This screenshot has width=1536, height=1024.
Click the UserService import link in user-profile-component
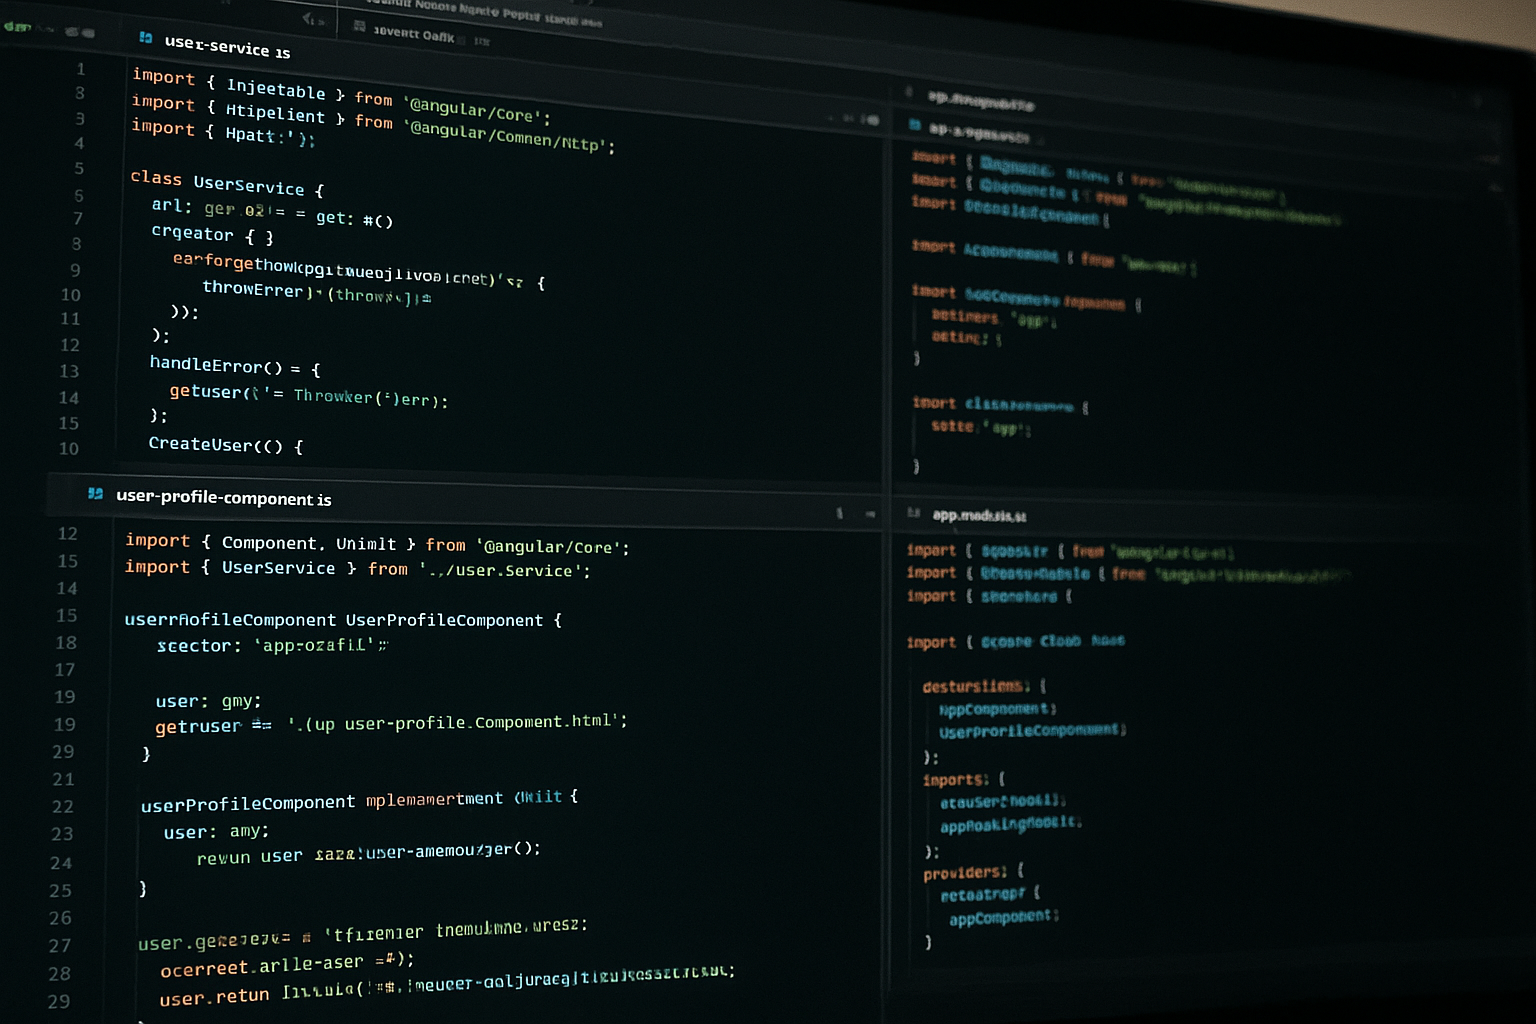(x=280, y=568)
